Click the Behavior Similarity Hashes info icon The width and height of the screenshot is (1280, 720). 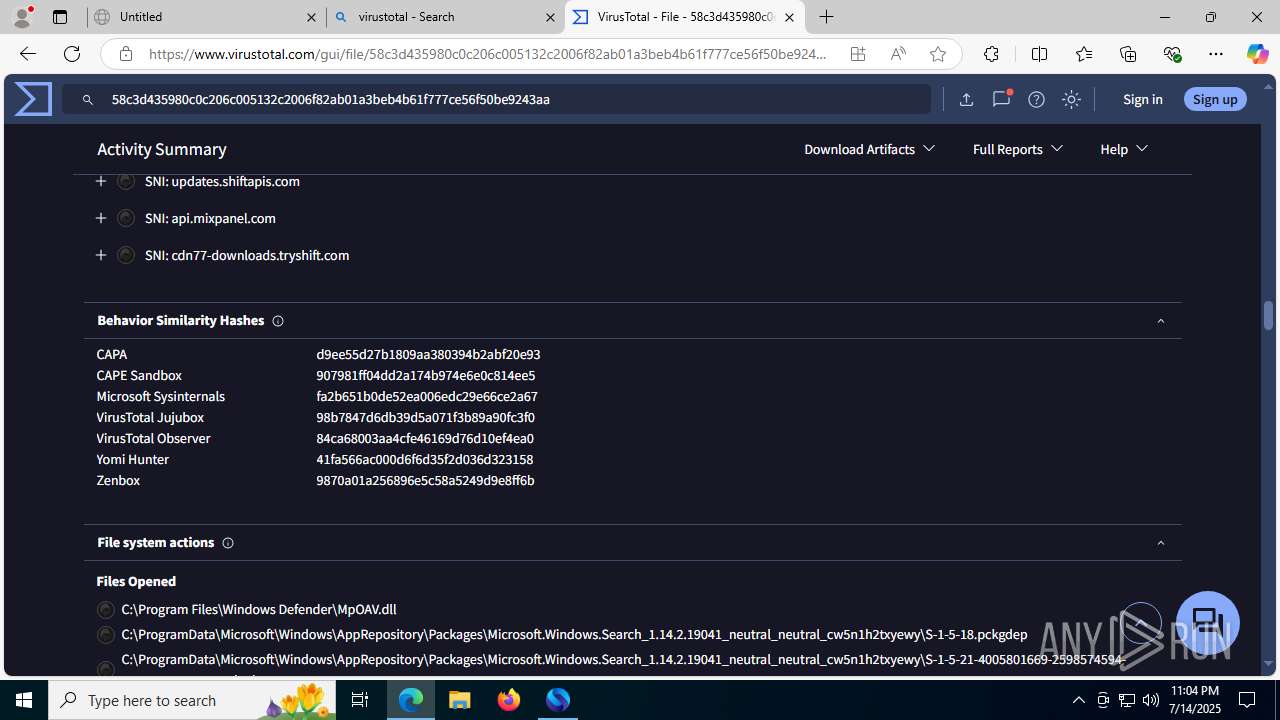[x=278, y=321]
